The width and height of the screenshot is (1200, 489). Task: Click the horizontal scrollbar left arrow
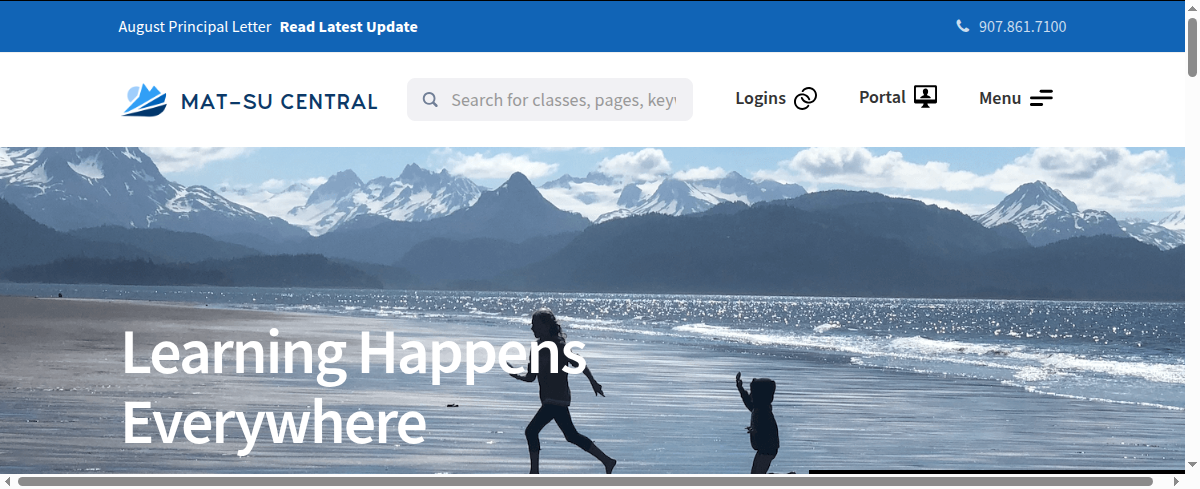(7, 481)
